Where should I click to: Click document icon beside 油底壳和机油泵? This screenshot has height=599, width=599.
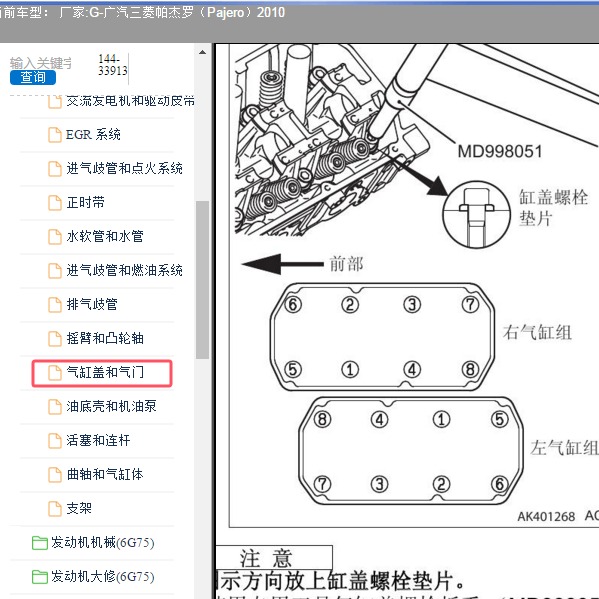(55, 407)
